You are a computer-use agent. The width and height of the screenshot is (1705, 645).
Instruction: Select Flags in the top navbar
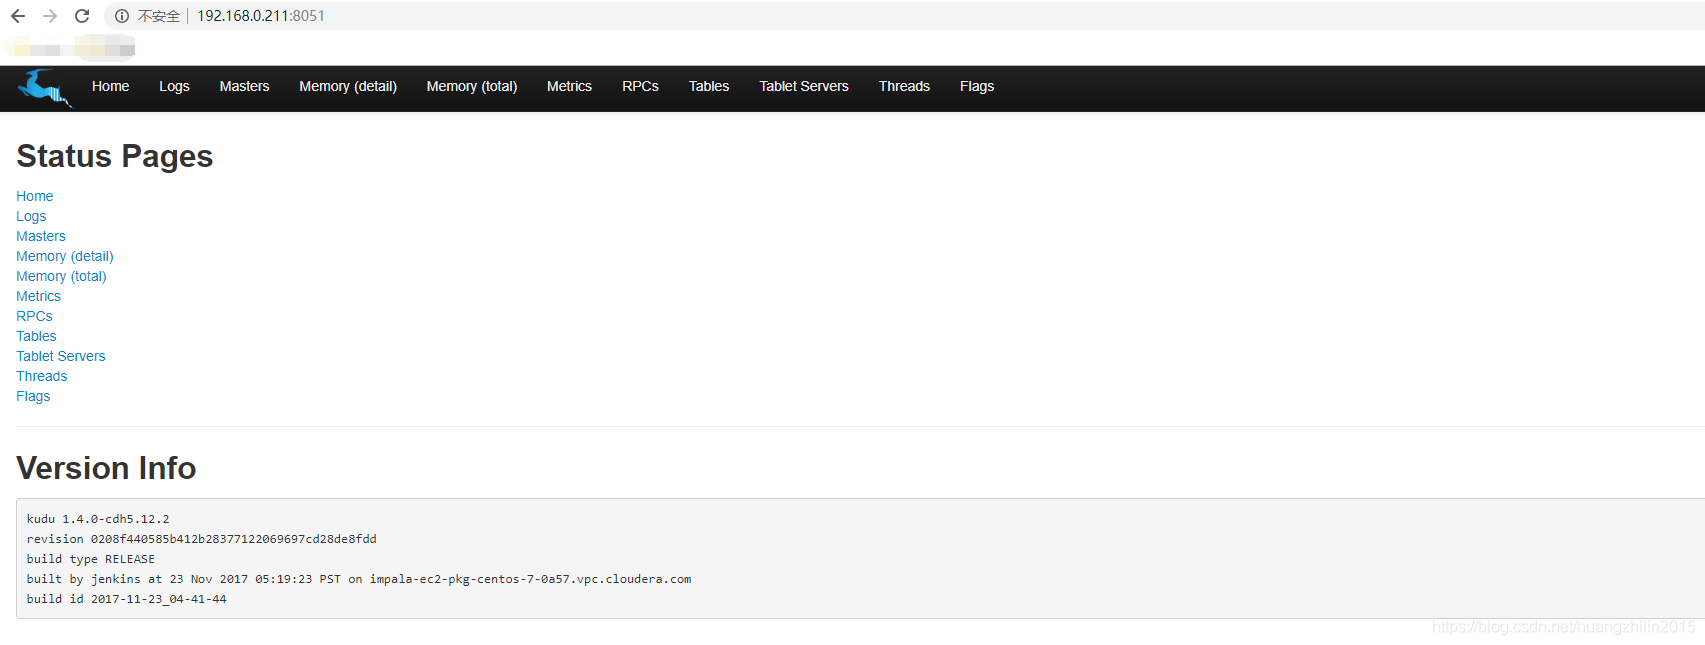coord(976,87)
